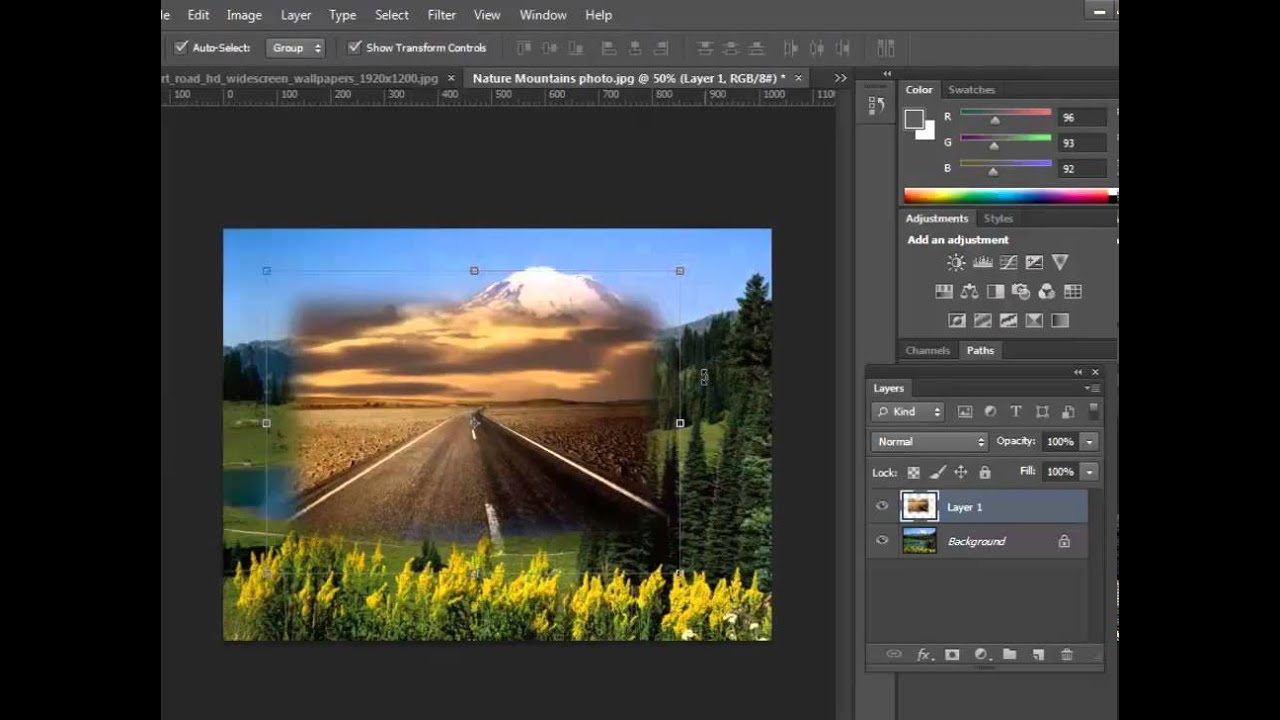Image resolution: width=1280 pixels, height=720 pixels.
Task: Switch to the Styles tab
Action: click(998, 218)
